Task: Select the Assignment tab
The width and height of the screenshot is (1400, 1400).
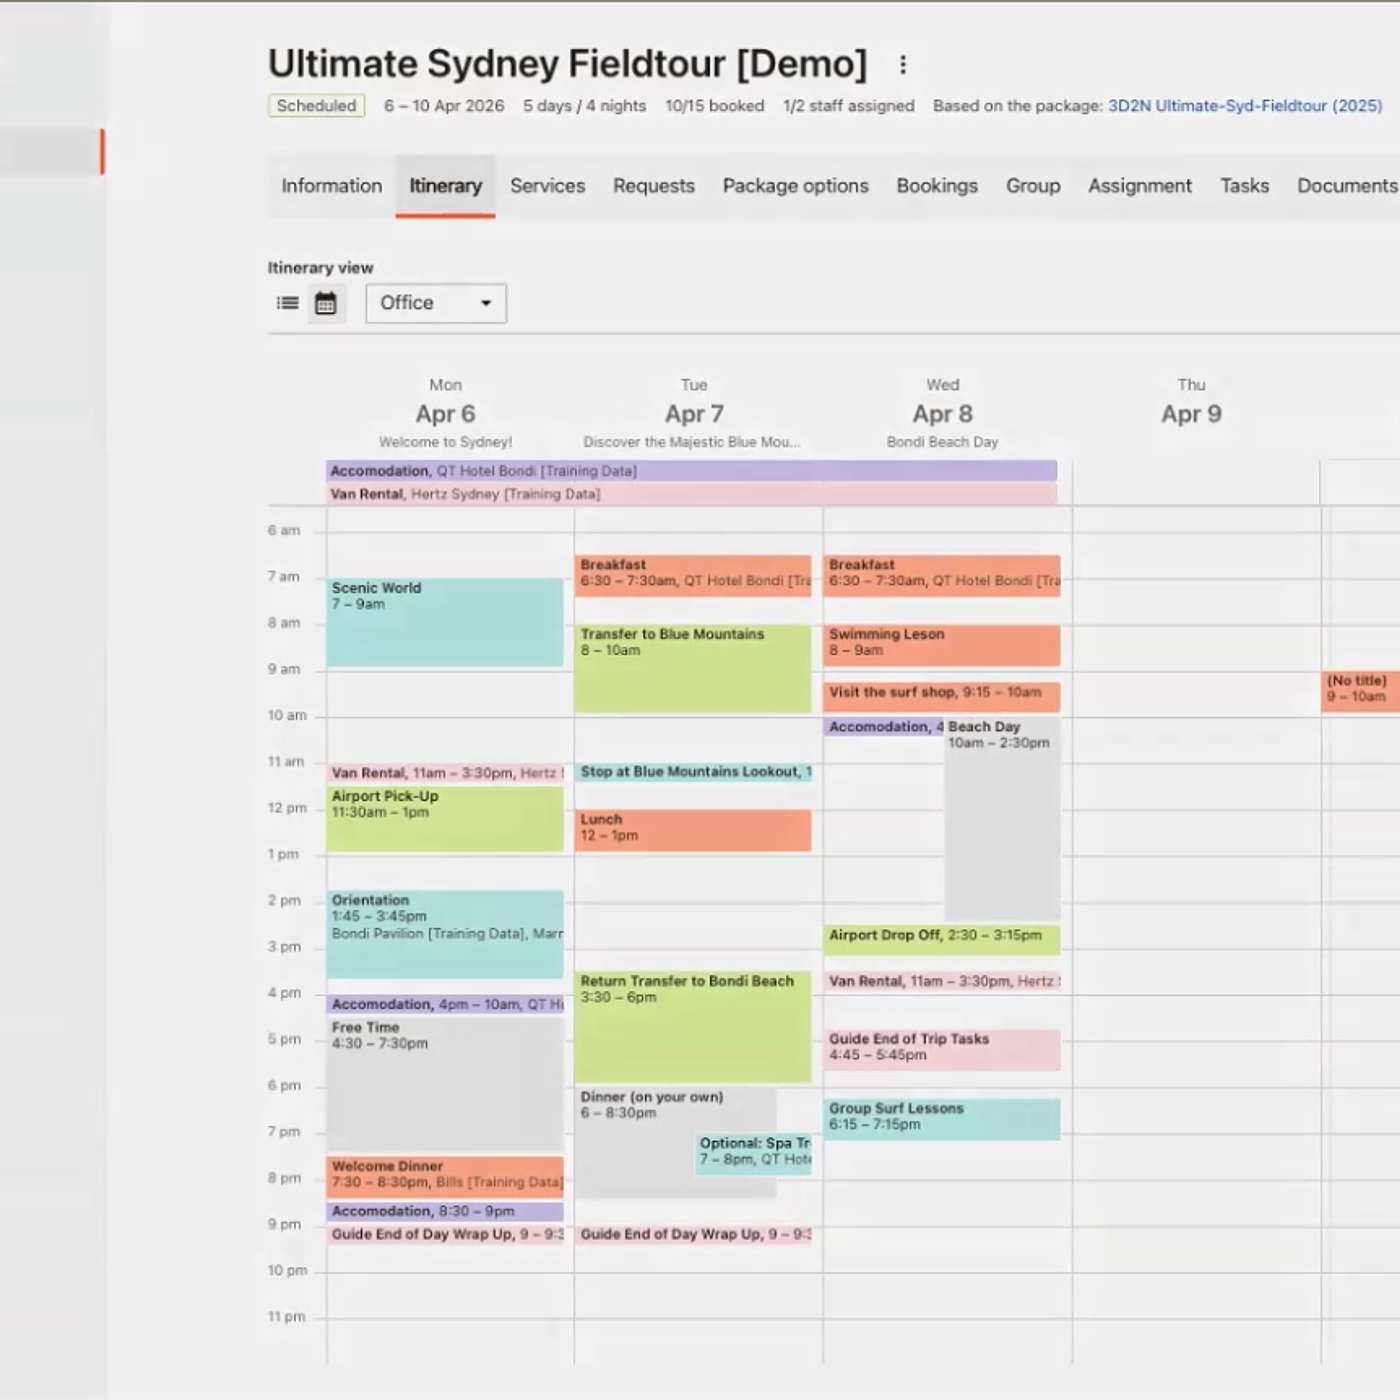Action: tap(1139, 186)
